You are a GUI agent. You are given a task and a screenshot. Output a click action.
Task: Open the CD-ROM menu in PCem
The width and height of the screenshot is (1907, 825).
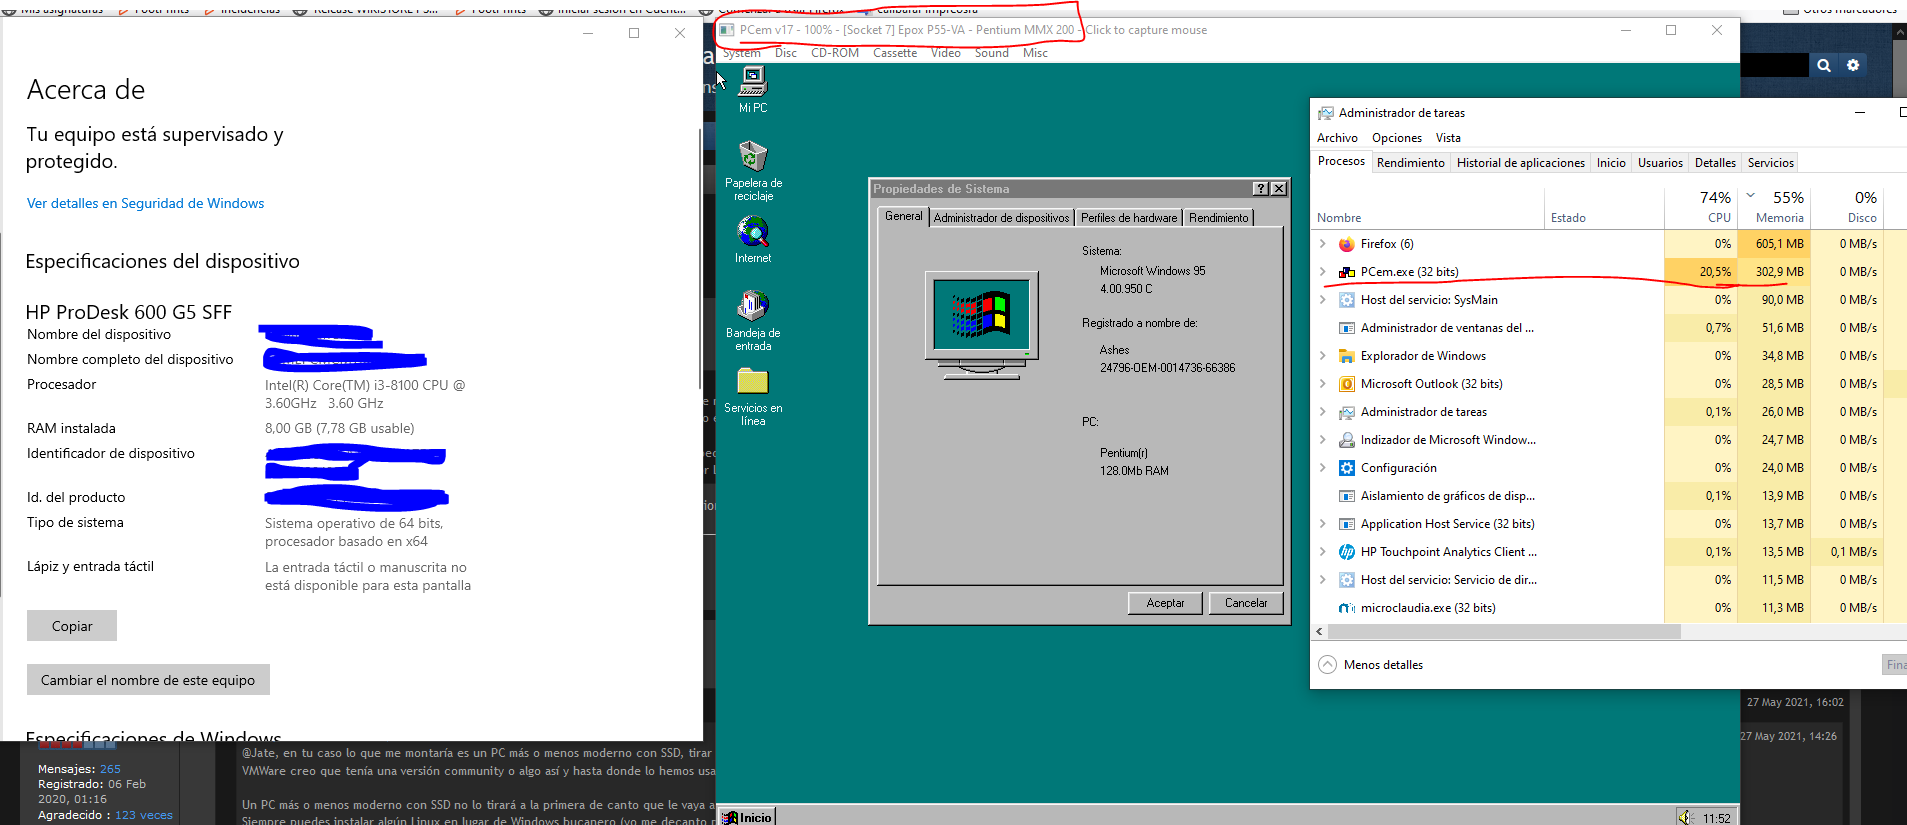pos(835,53)
